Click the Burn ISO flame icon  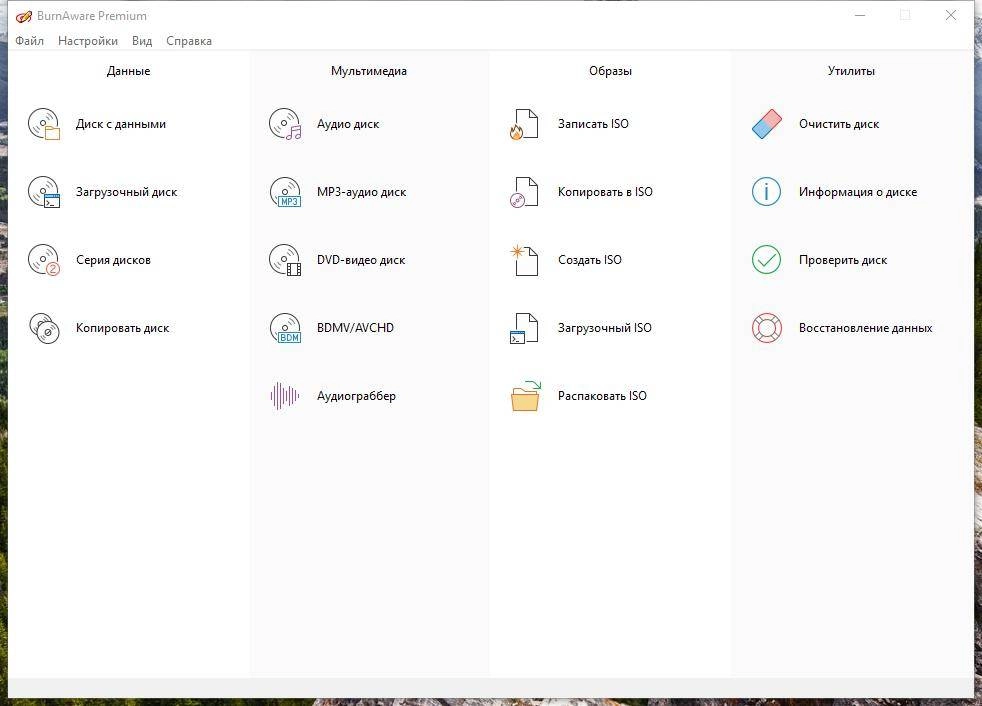pos(524,124)
